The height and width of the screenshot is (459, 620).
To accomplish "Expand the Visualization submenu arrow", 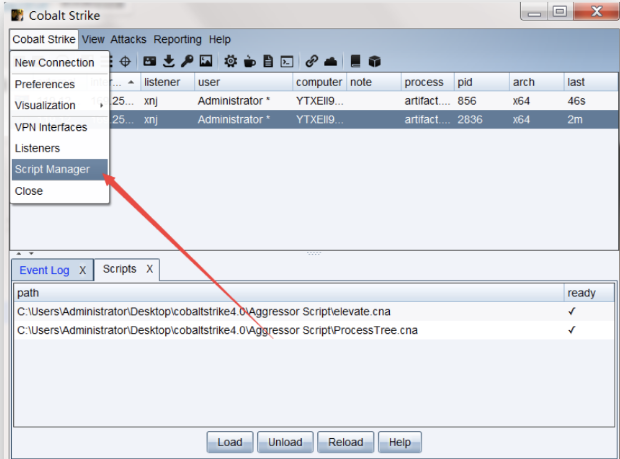I will 102,106.
